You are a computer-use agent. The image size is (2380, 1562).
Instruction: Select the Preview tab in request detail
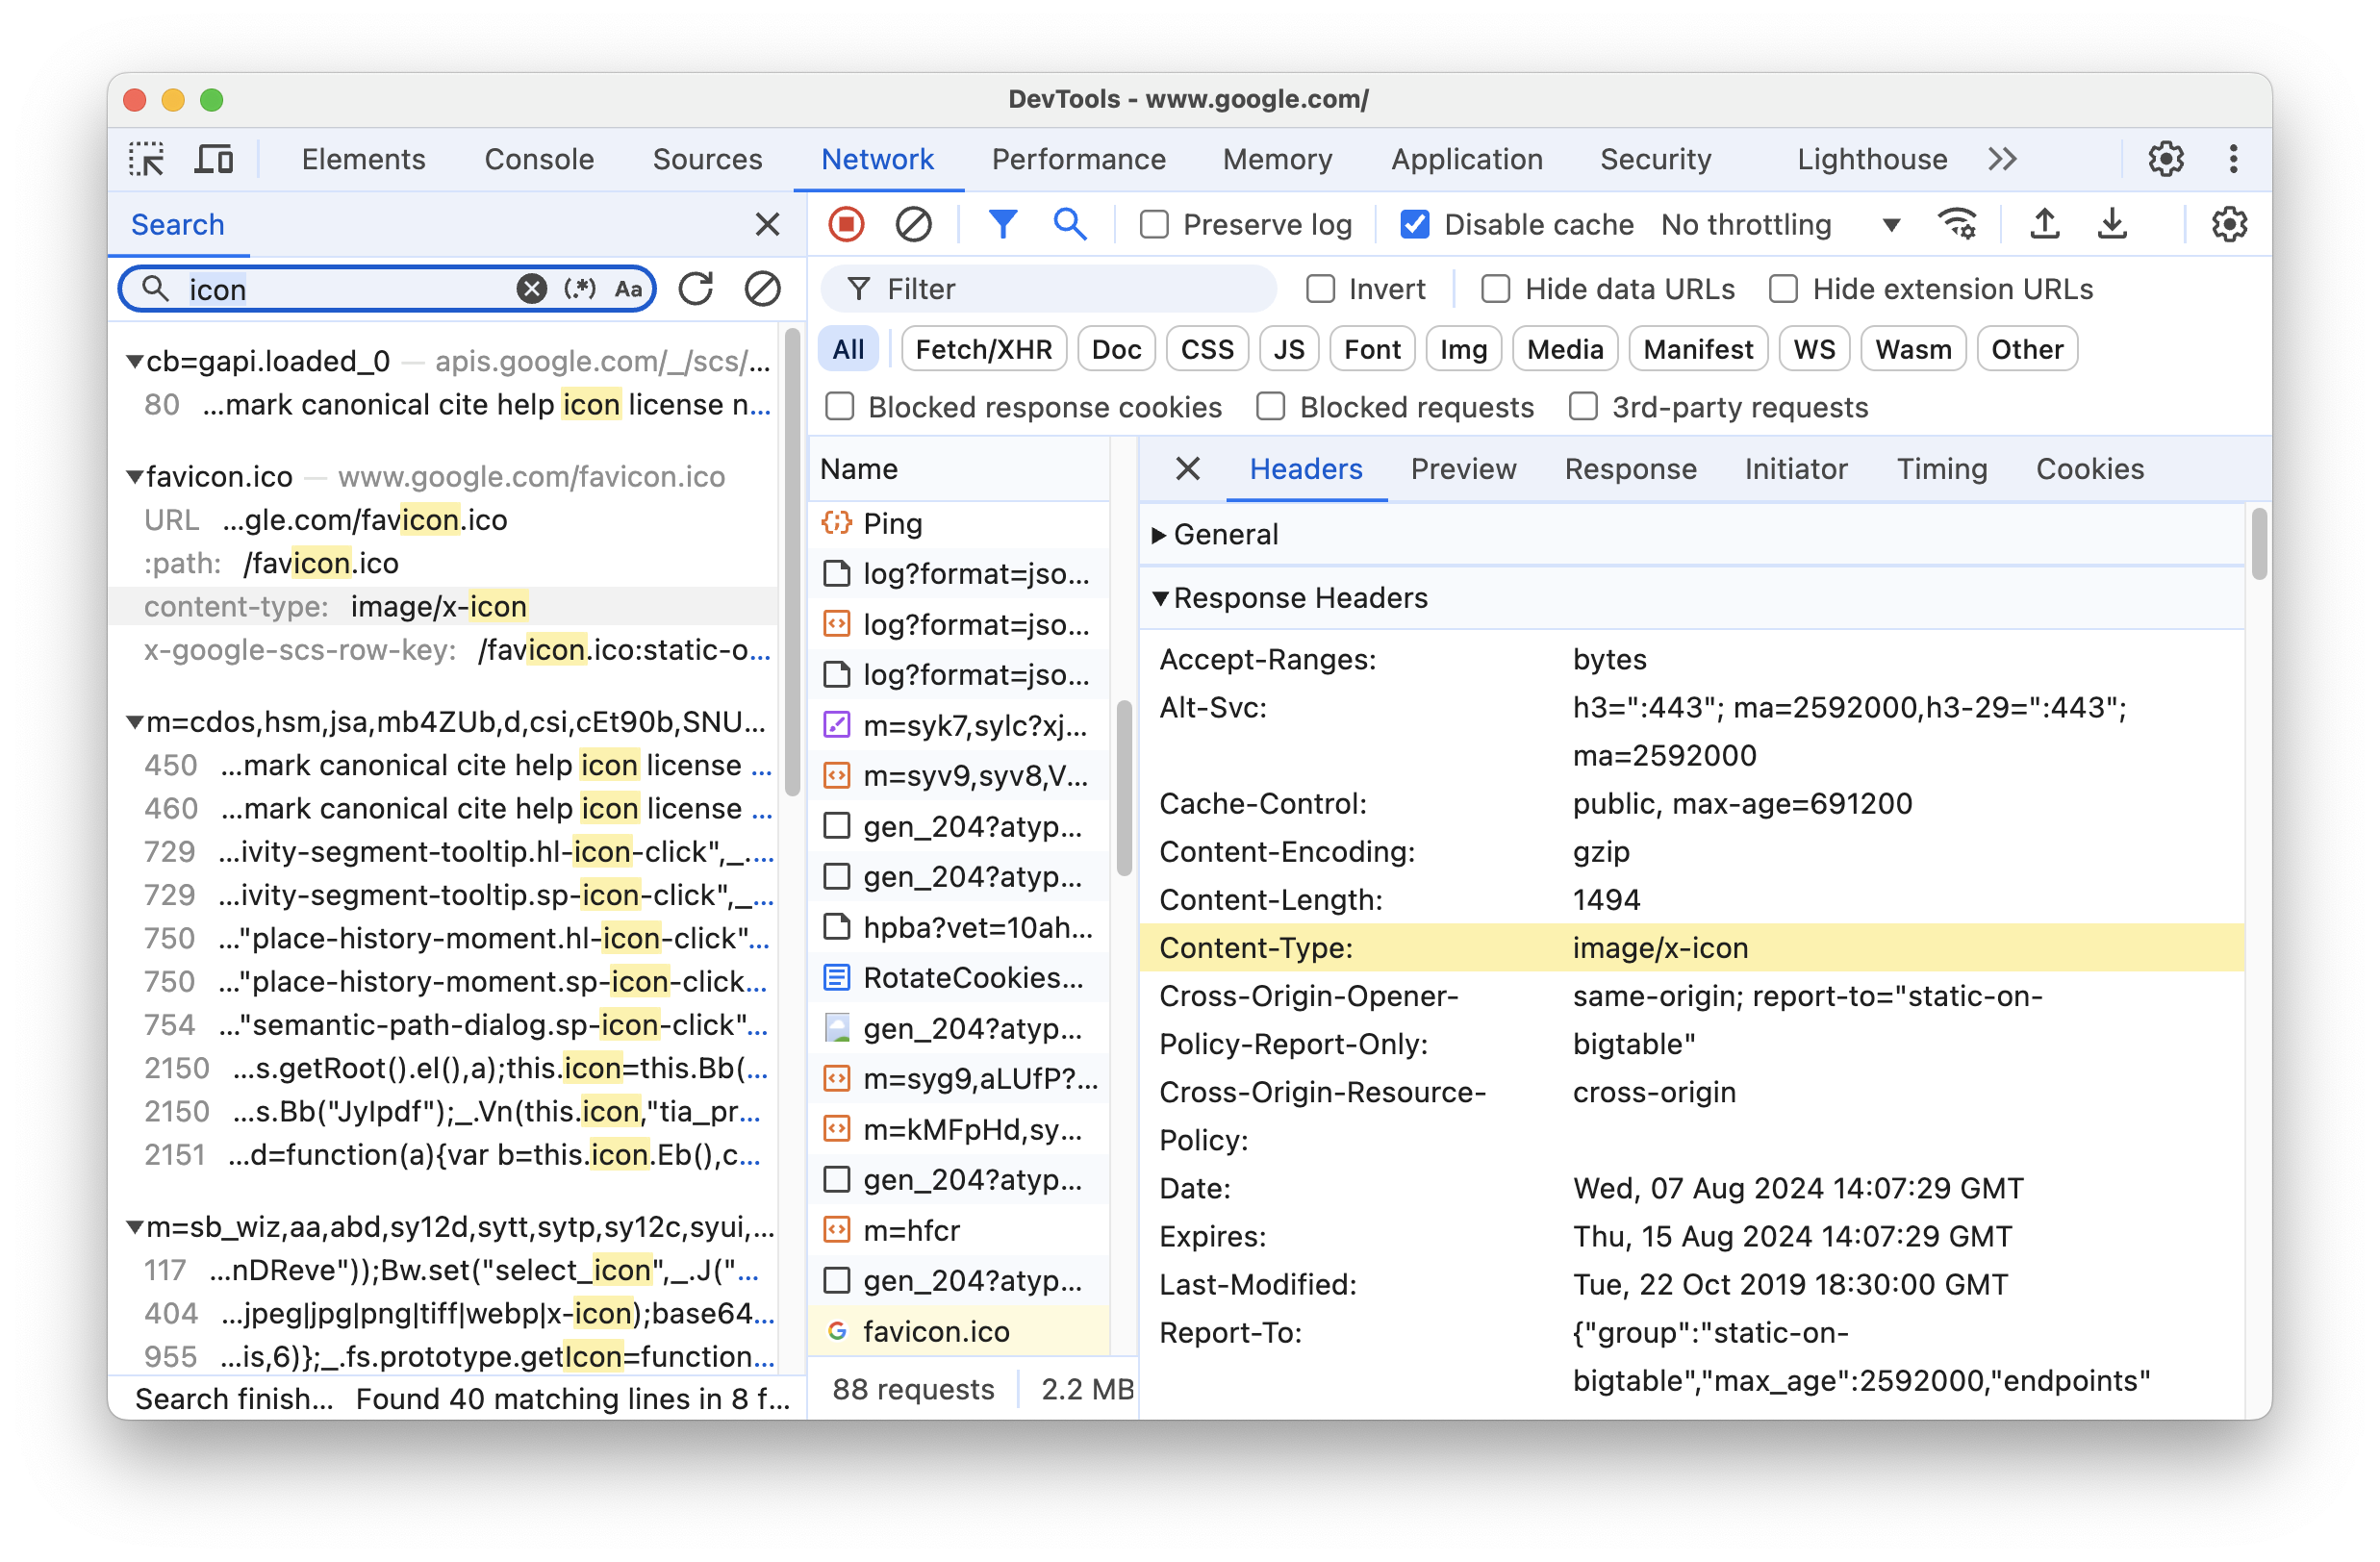pos(1463,469)
